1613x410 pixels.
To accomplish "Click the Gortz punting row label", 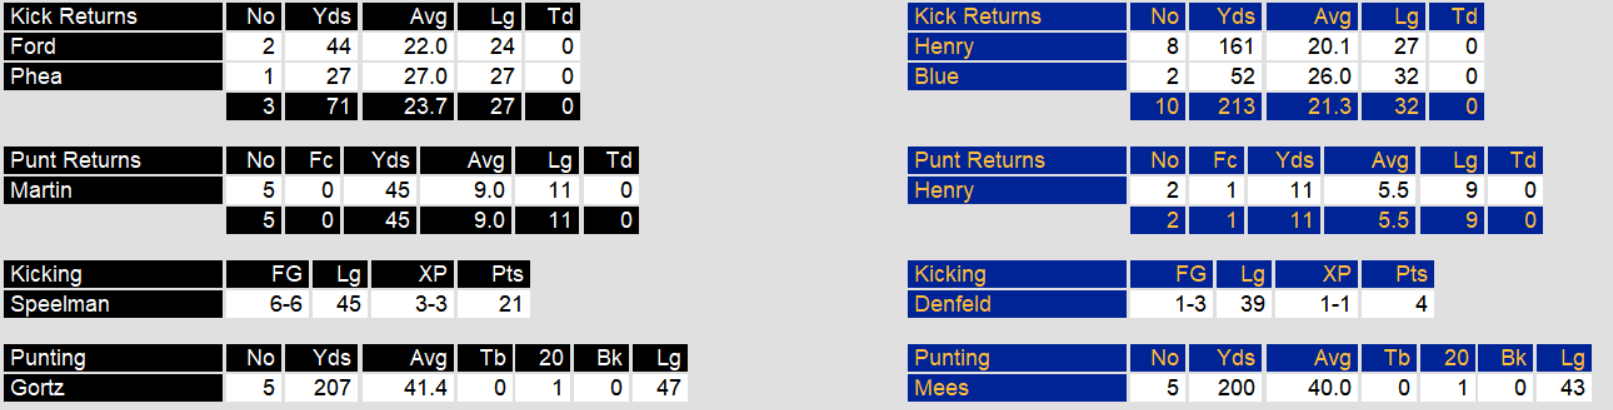I will point(113,388).
